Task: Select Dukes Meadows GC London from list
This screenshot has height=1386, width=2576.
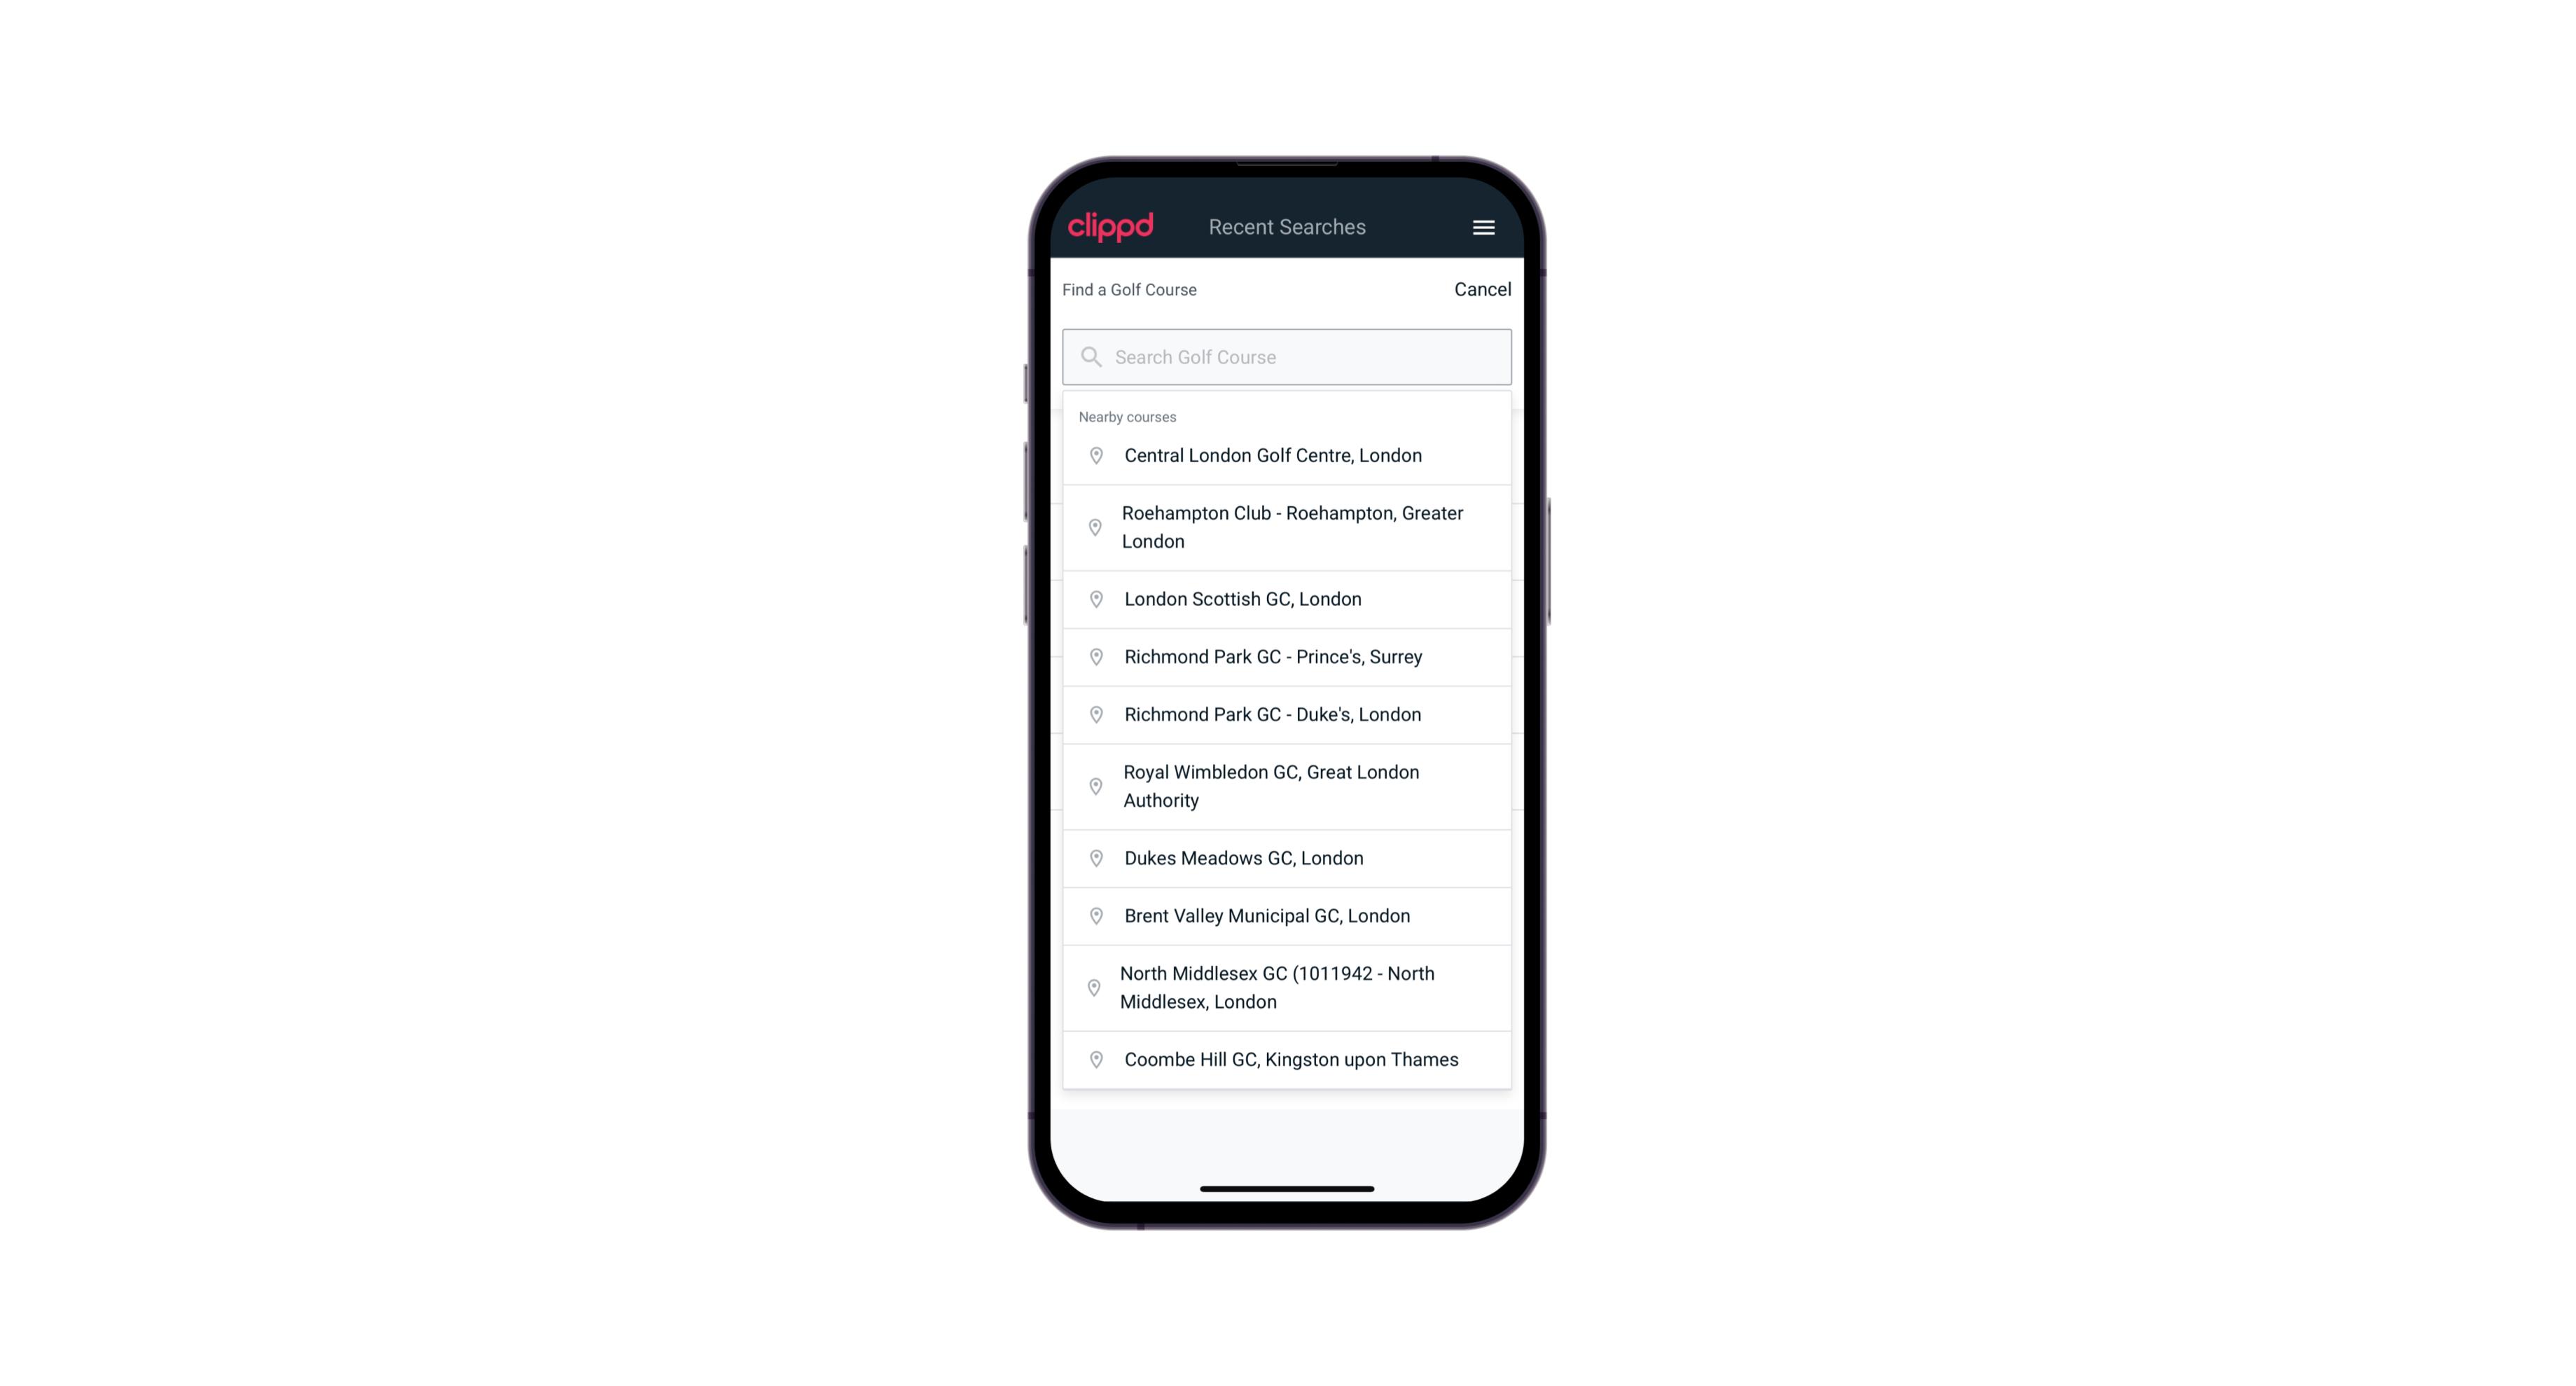Action: [1287, 857]
